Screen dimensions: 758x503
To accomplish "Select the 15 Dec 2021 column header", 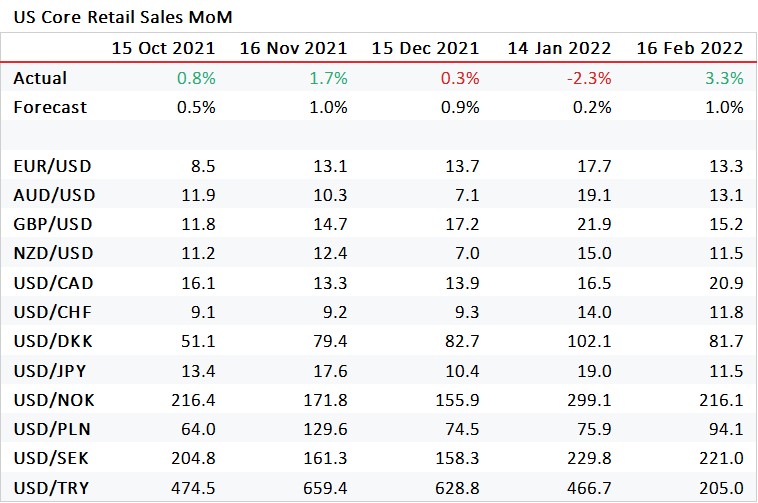I will point(425,48).
